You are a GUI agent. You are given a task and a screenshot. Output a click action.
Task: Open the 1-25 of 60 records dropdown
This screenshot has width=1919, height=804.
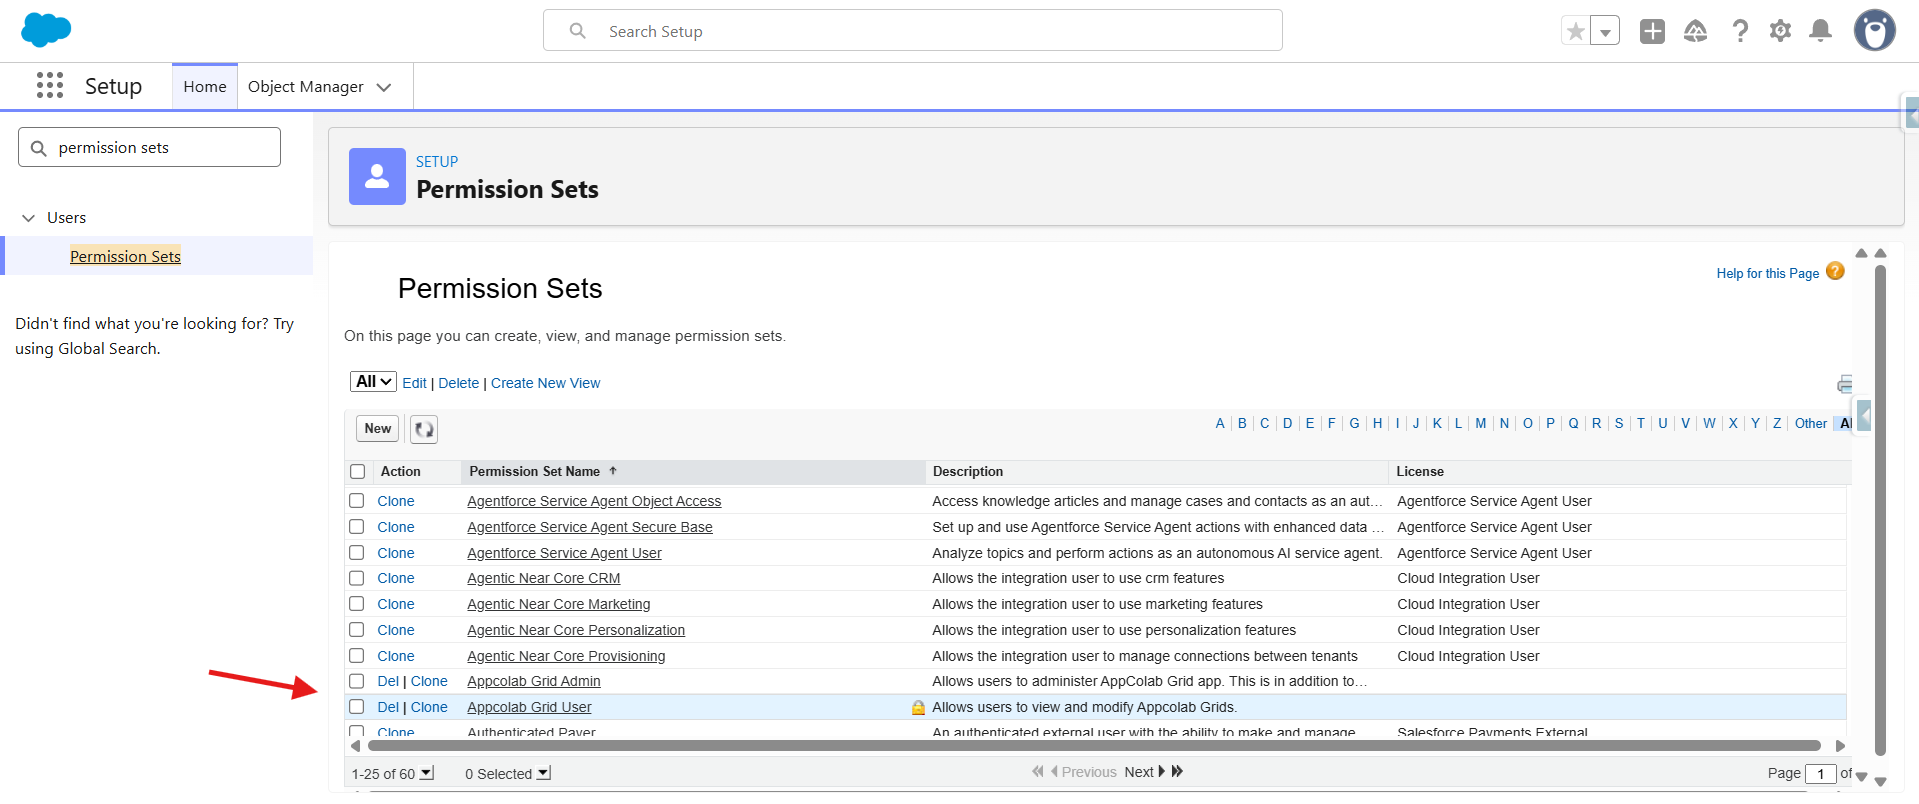427,773
